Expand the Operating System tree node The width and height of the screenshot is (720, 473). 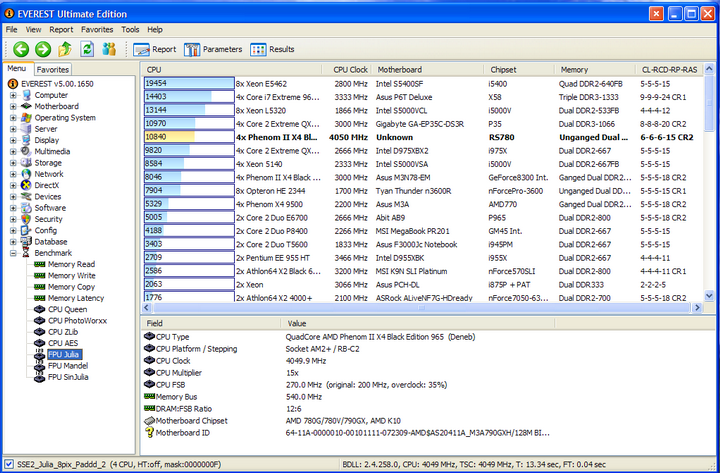[13, 118]
